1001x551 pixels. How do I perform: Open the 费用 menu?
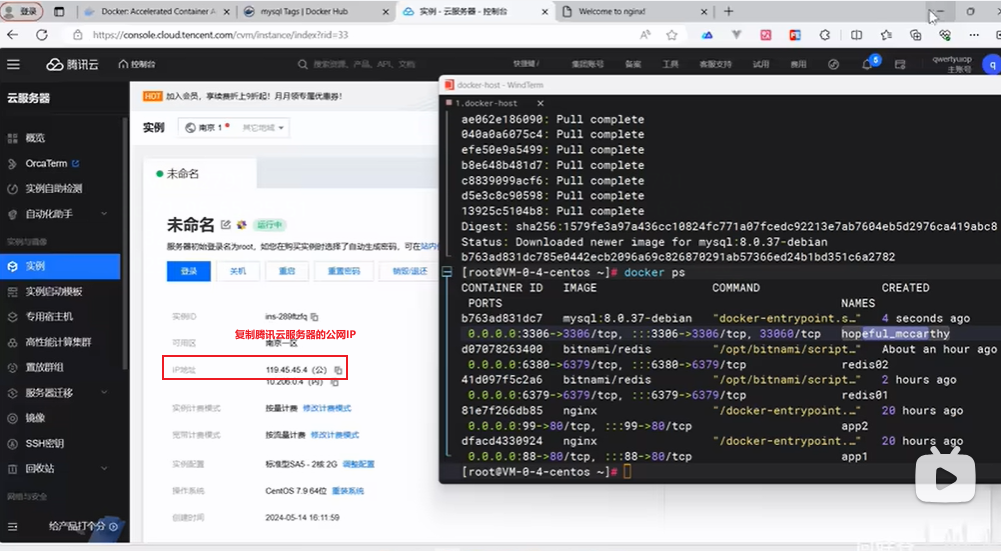(798, 64)
